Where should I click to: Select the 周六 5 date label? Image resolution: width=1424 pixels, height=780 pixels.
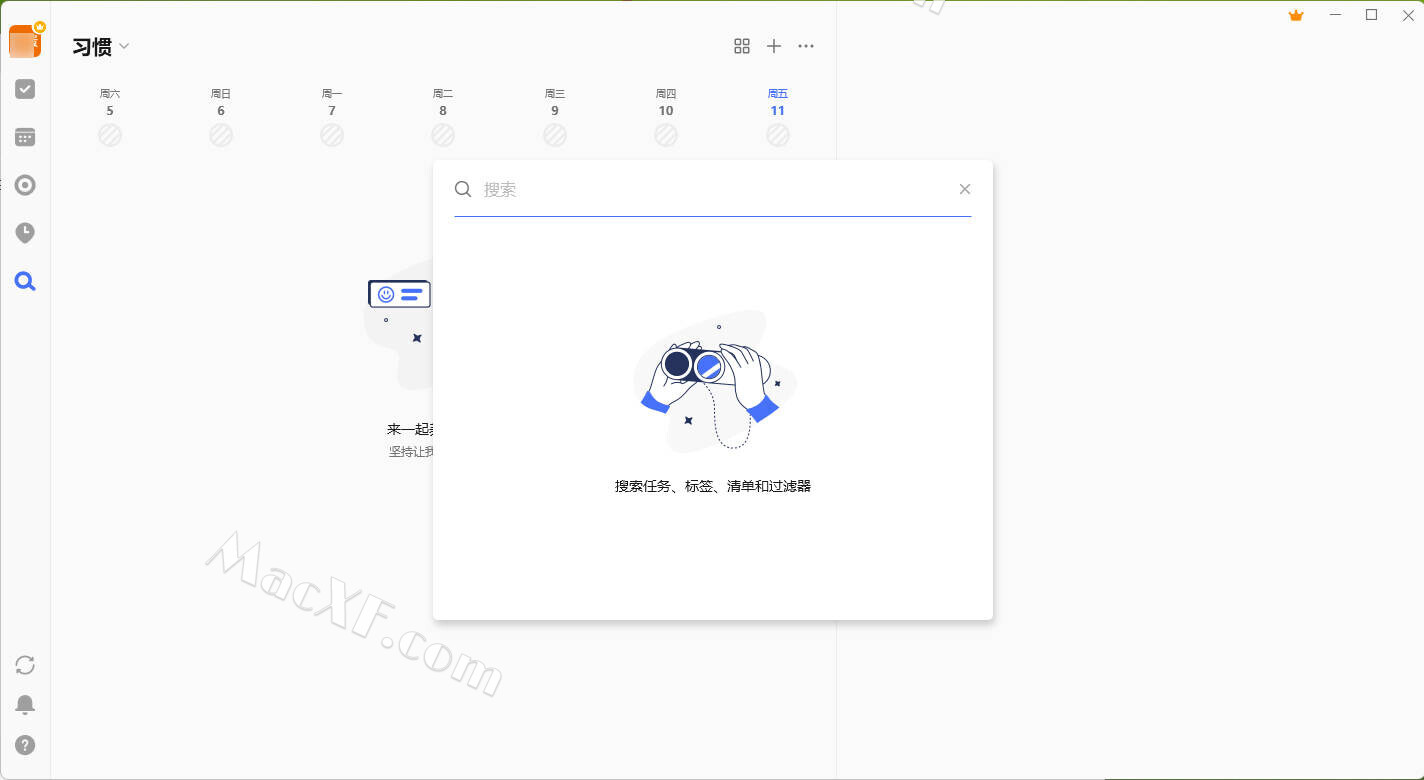coord(110,102)
